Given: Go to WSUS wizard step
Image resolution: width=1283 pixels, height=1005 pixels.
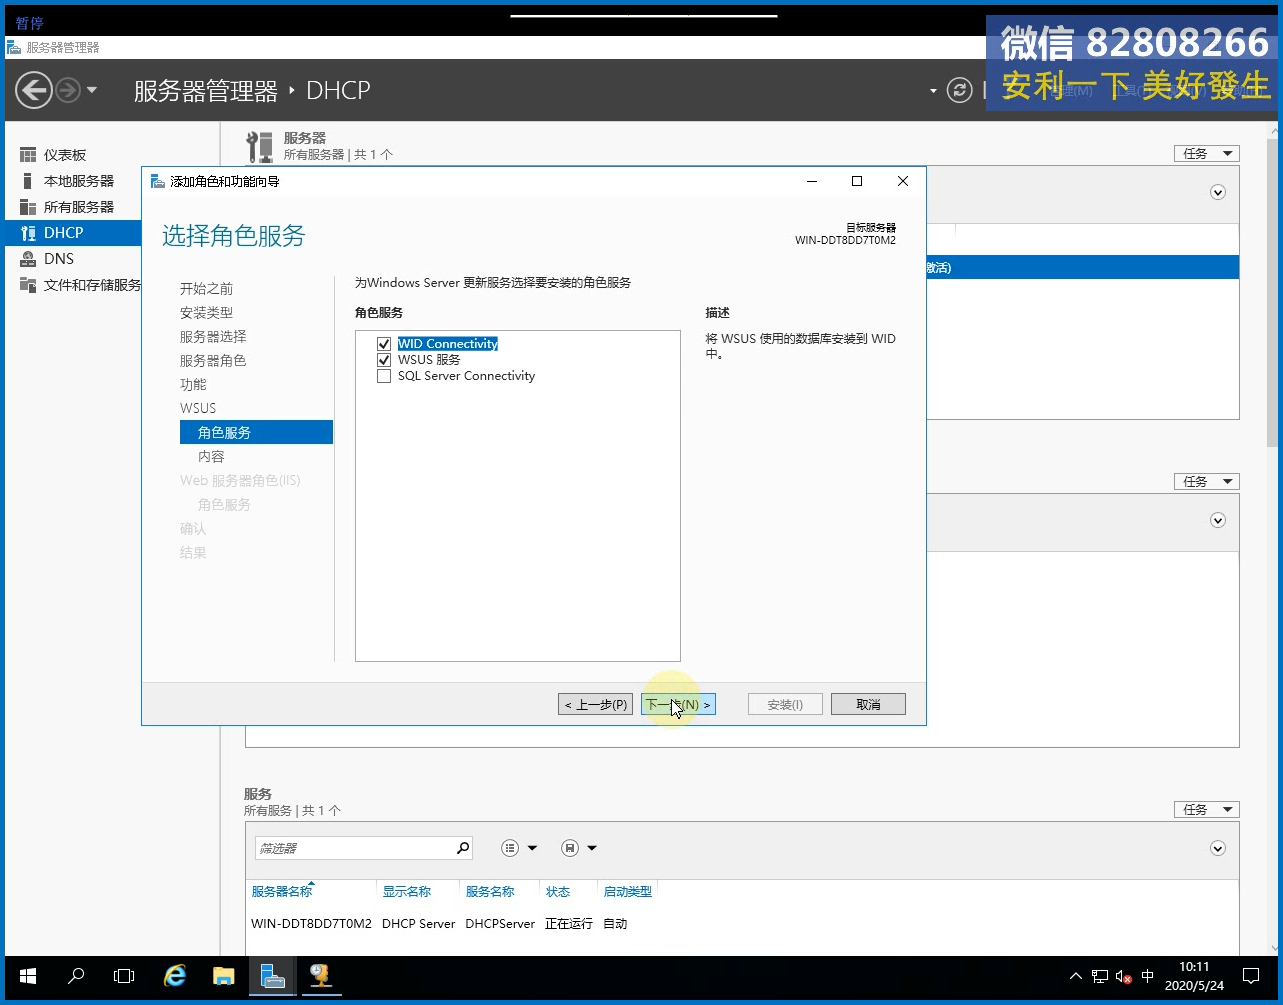Looking at the screenshot, I should pos(198,408).
